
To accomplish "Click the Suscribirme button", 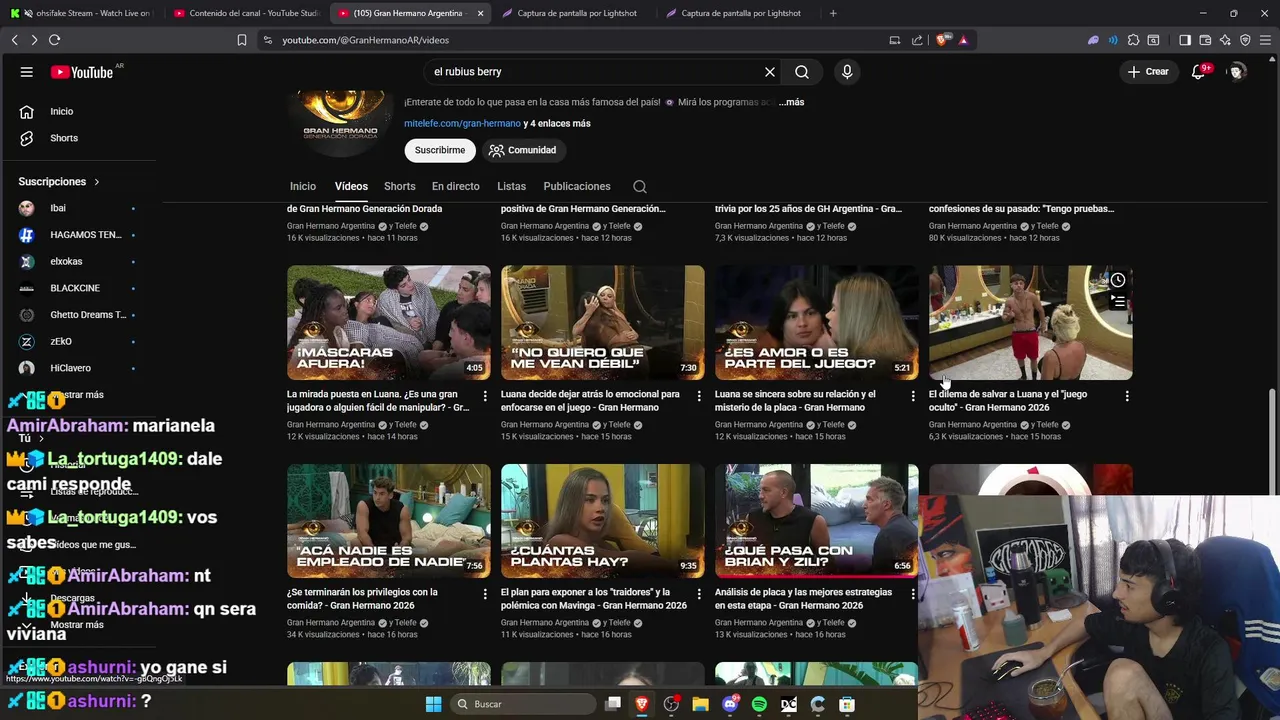I will tap(440, 150).
